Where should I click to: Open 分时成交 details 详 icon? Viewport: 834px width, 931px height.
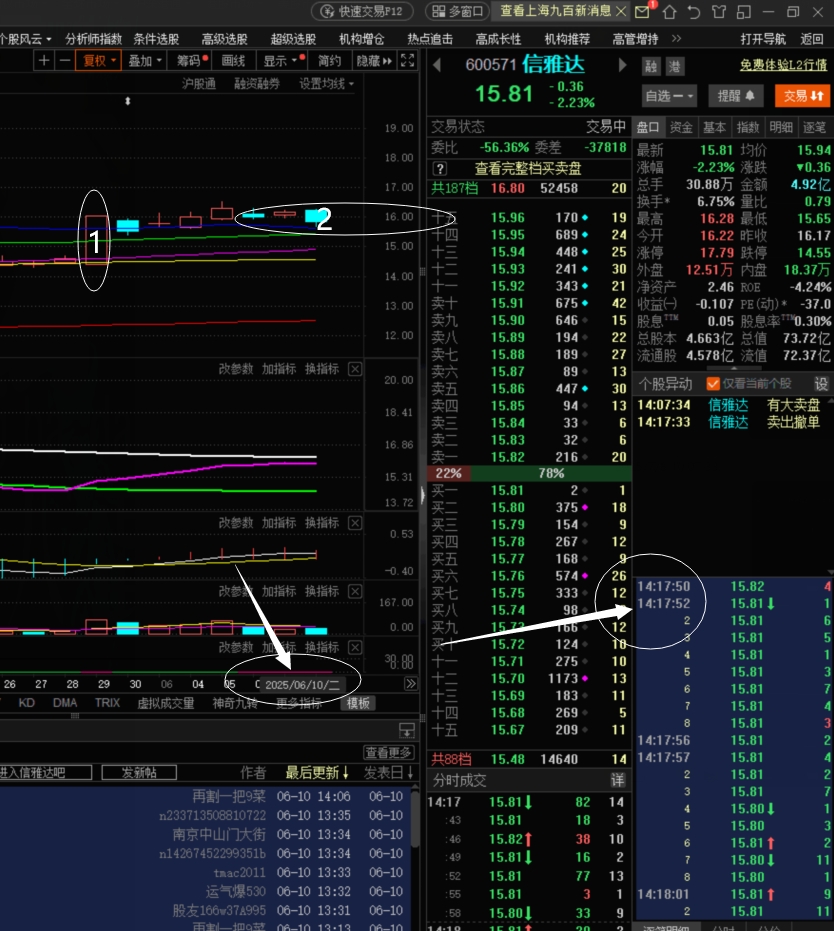(617, 780)
